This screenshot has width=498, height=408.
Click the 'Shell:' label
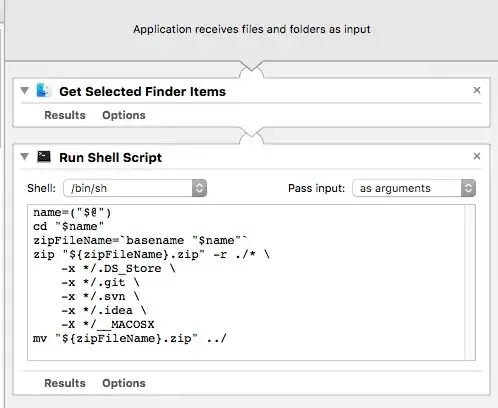[42, 188]
